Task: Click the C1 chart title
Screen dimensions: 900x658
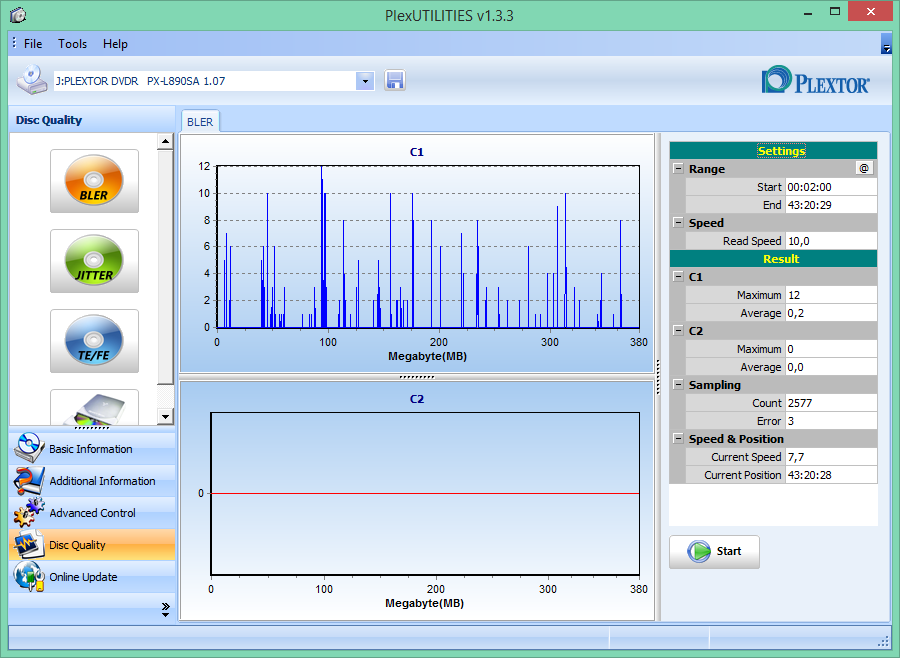Action: point(417,152)
